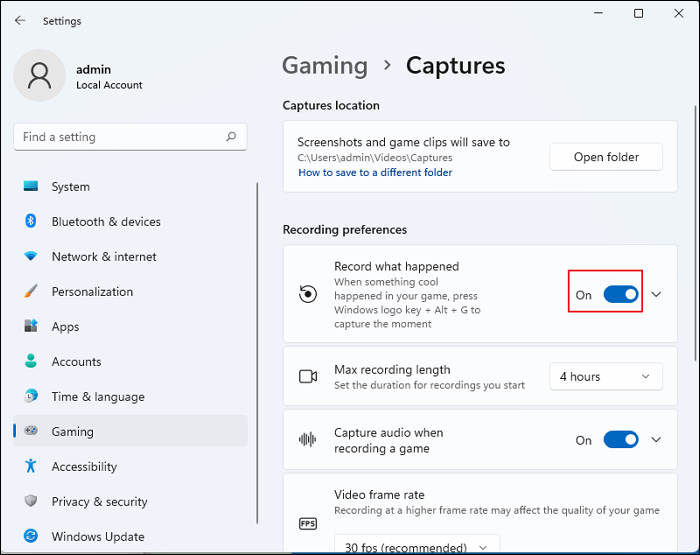
Task: Click the Personalization paintbrush icon
Action: tap(31, 292)
